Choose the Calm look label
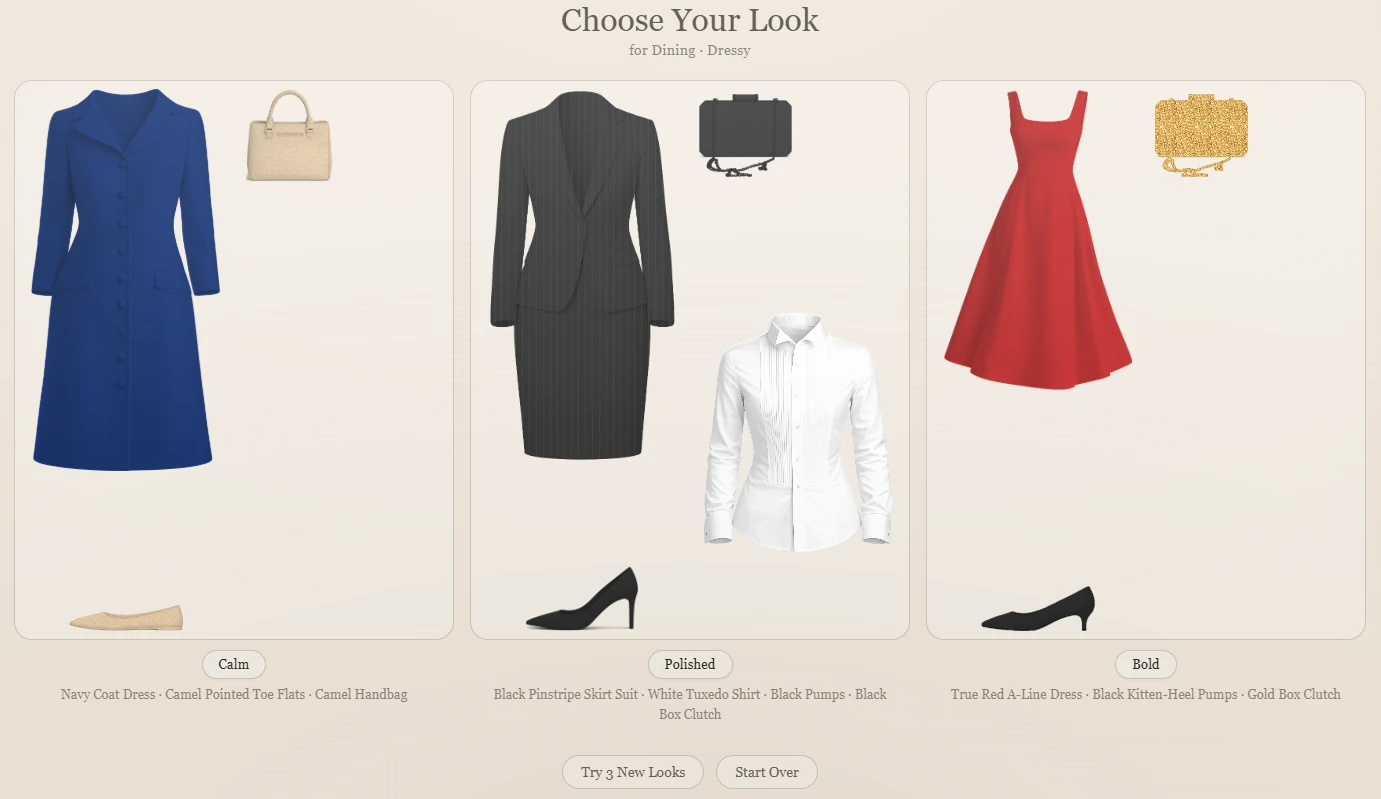 pyautogui.click(x=234, y=664)
